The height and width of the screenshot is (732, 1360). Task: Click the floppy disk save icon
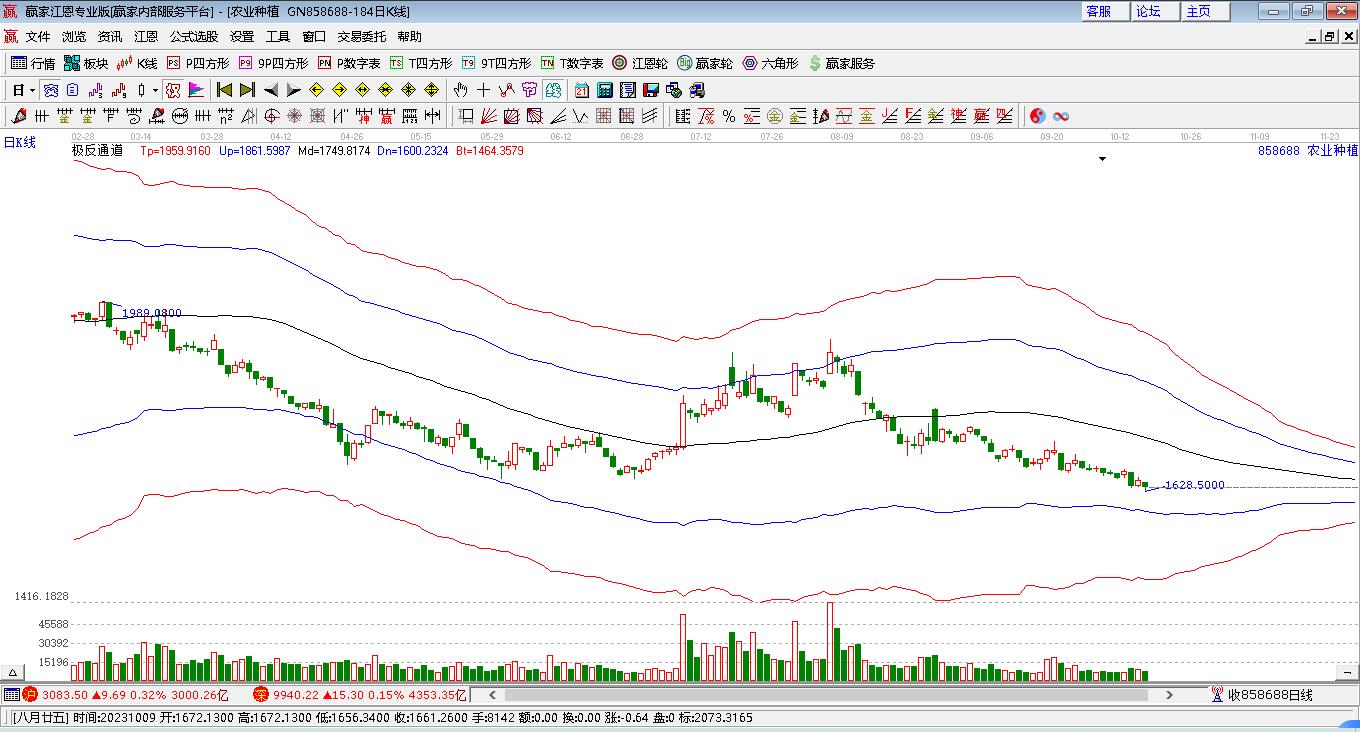tap(650, 90)
